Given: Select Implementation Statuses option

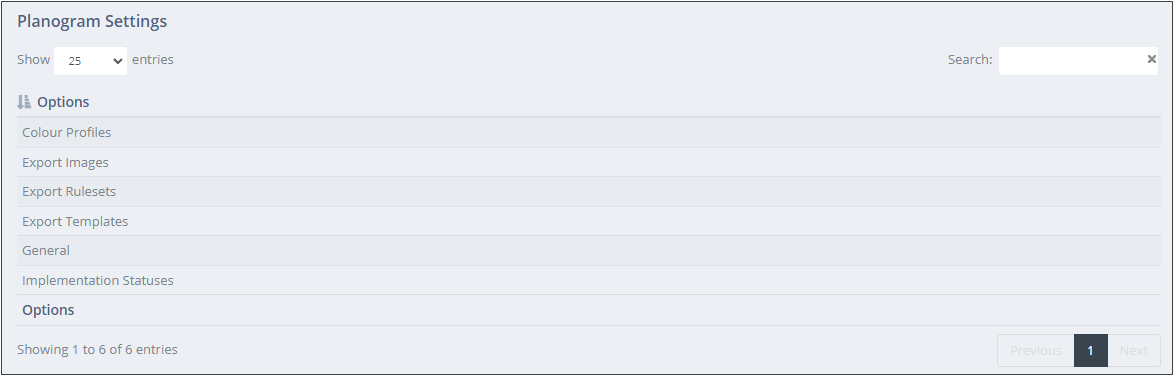Looking at the screenshot, I should pos(588,281).
